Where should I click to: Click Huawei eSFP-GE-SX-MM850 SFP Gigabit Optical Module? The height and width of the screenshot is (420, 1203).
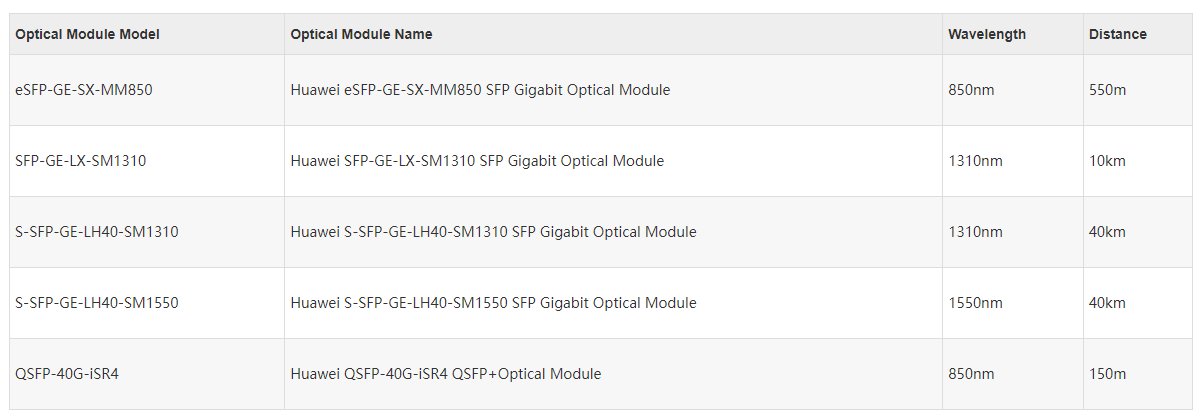tap(480, 90)
